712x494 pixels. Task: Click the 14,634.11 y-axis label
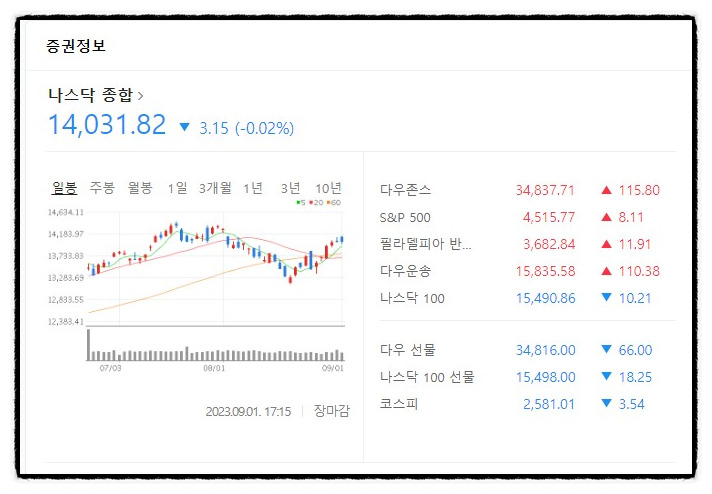point(66,212)
